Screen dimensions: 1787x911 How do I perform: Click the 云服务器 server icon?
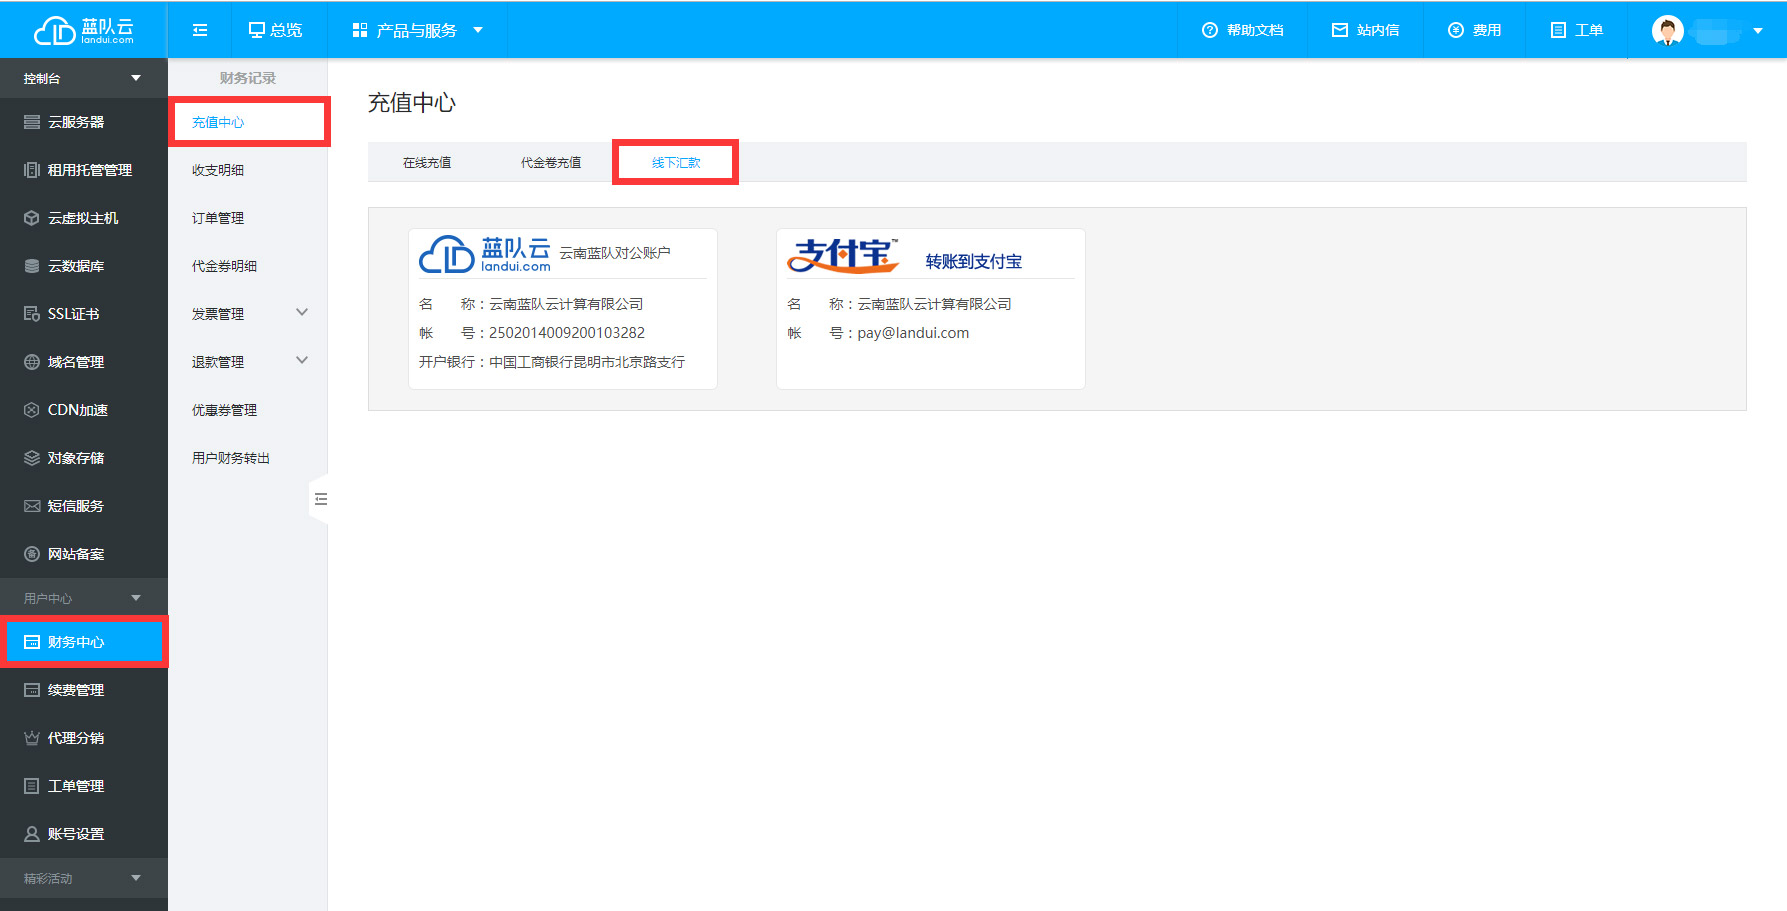pos(32,122)
